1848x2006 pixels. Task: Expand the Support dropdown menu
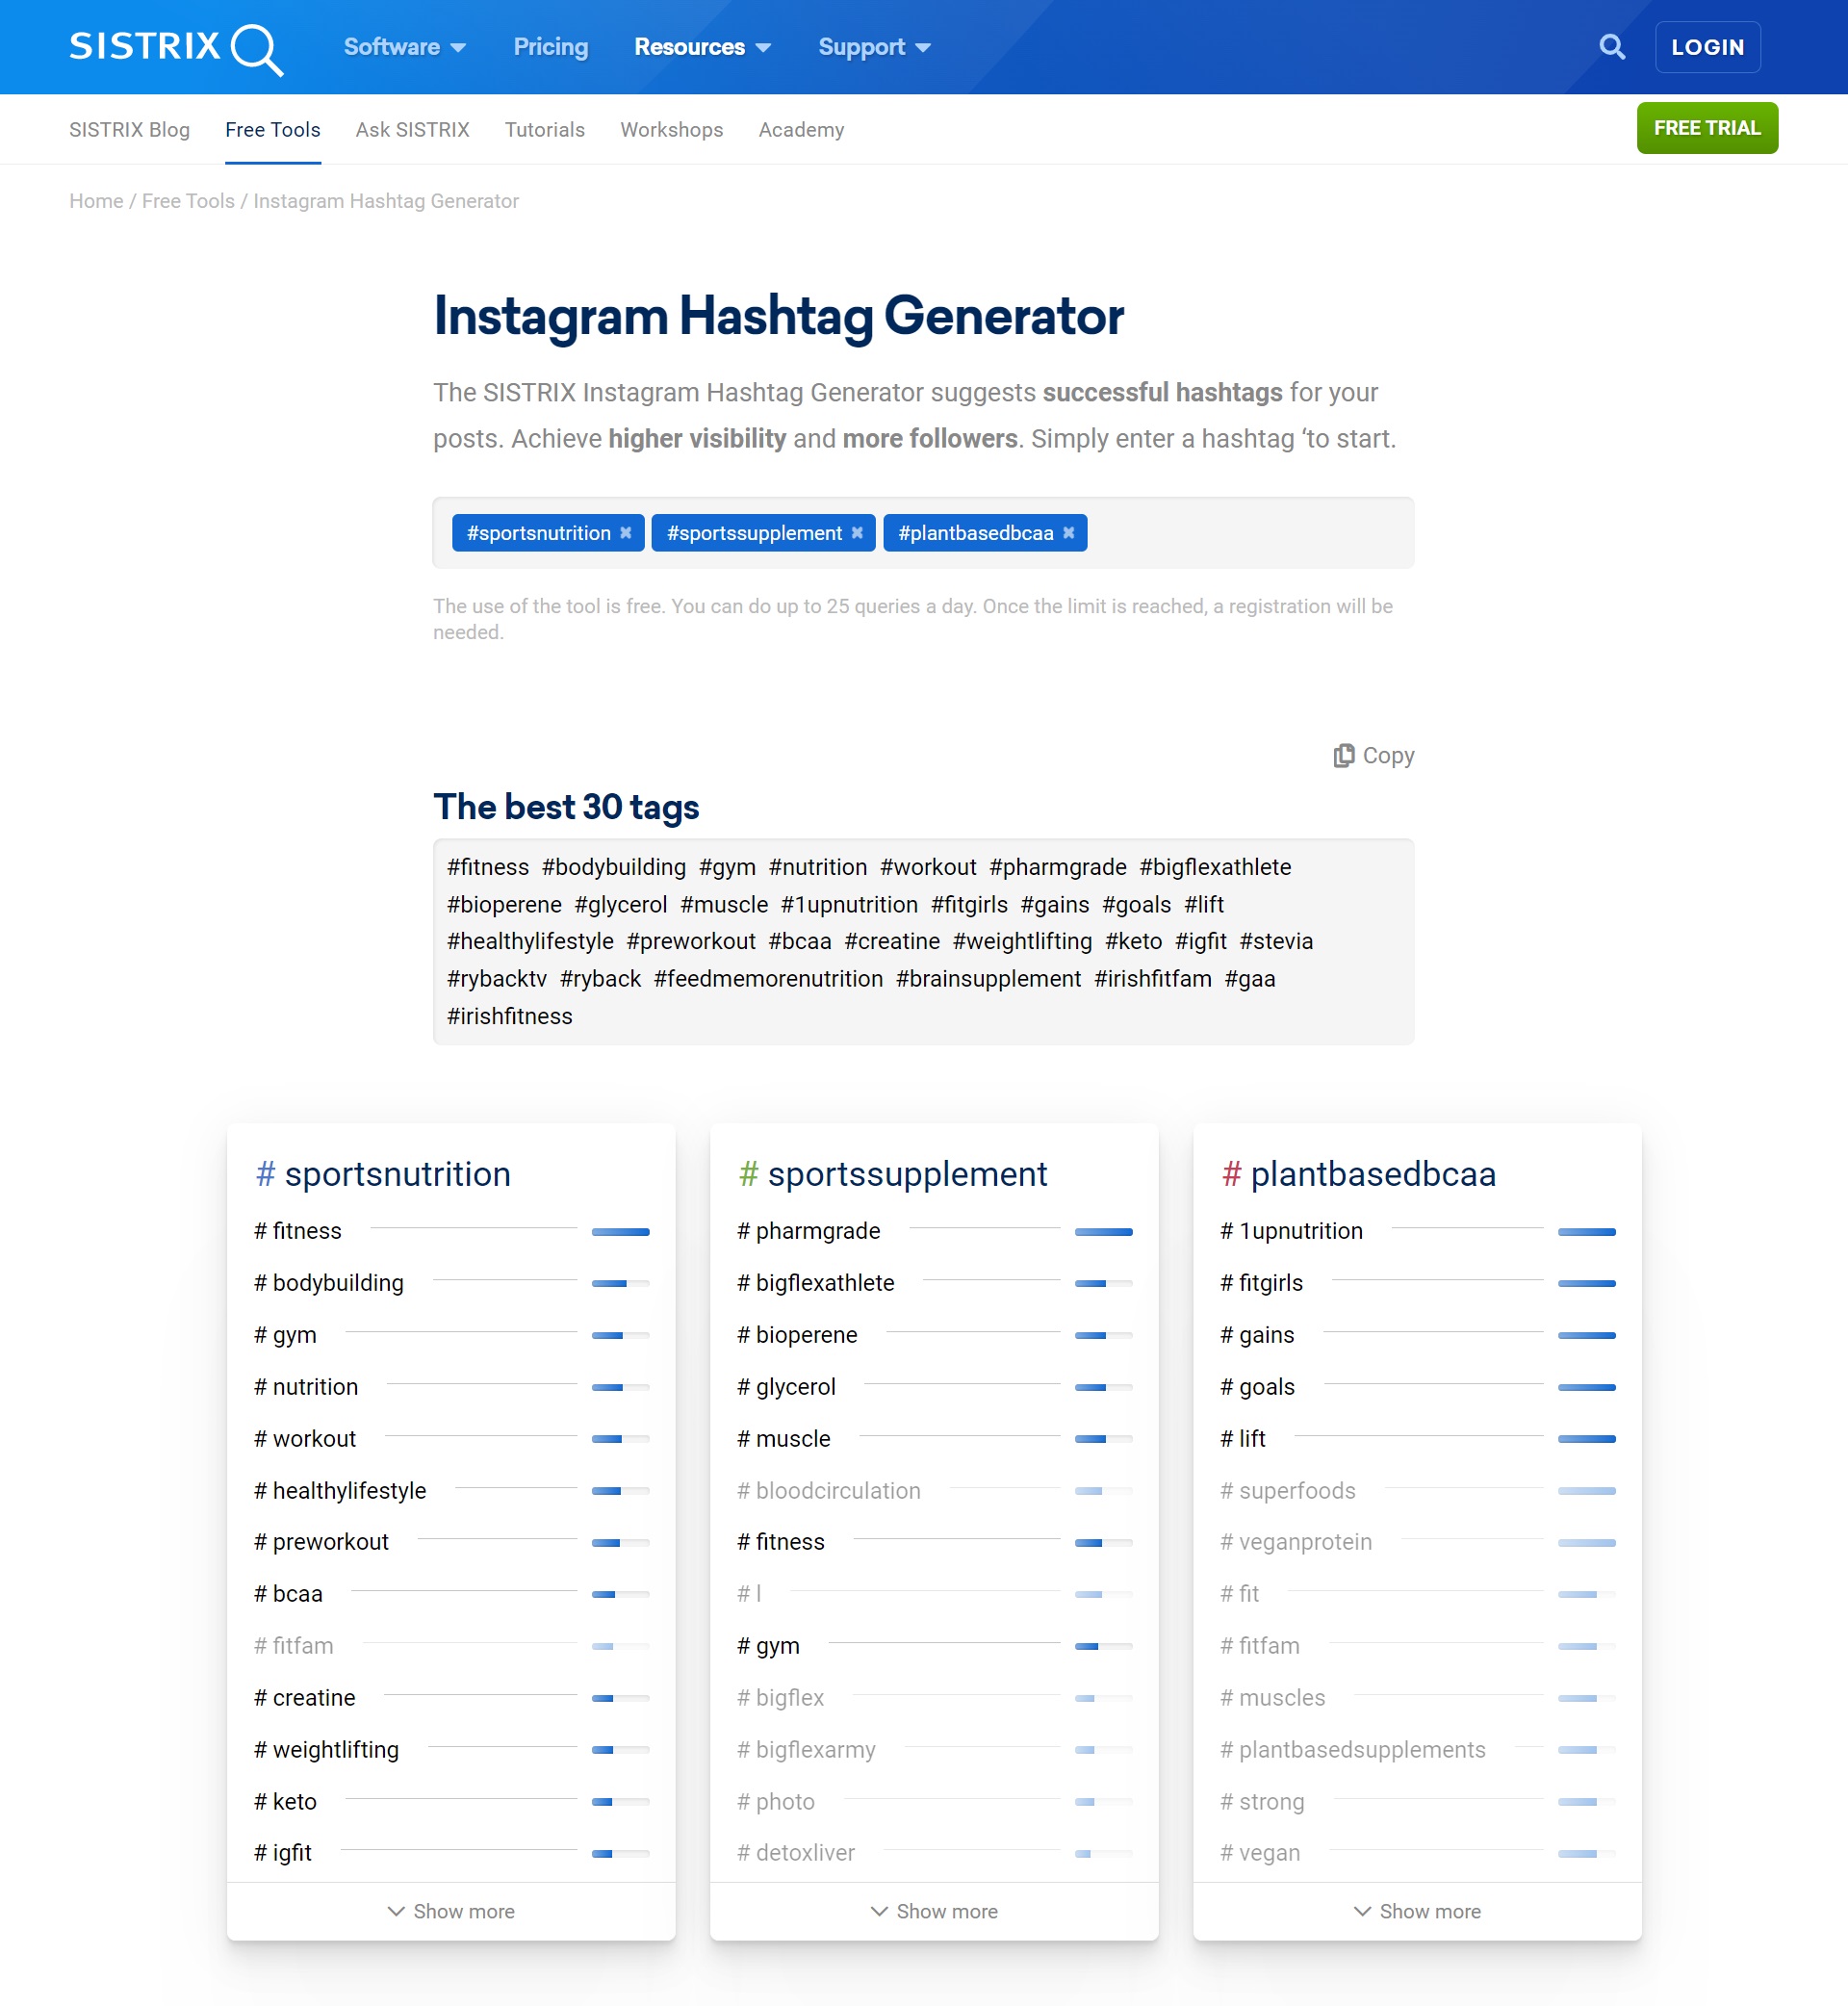(875, 47)
